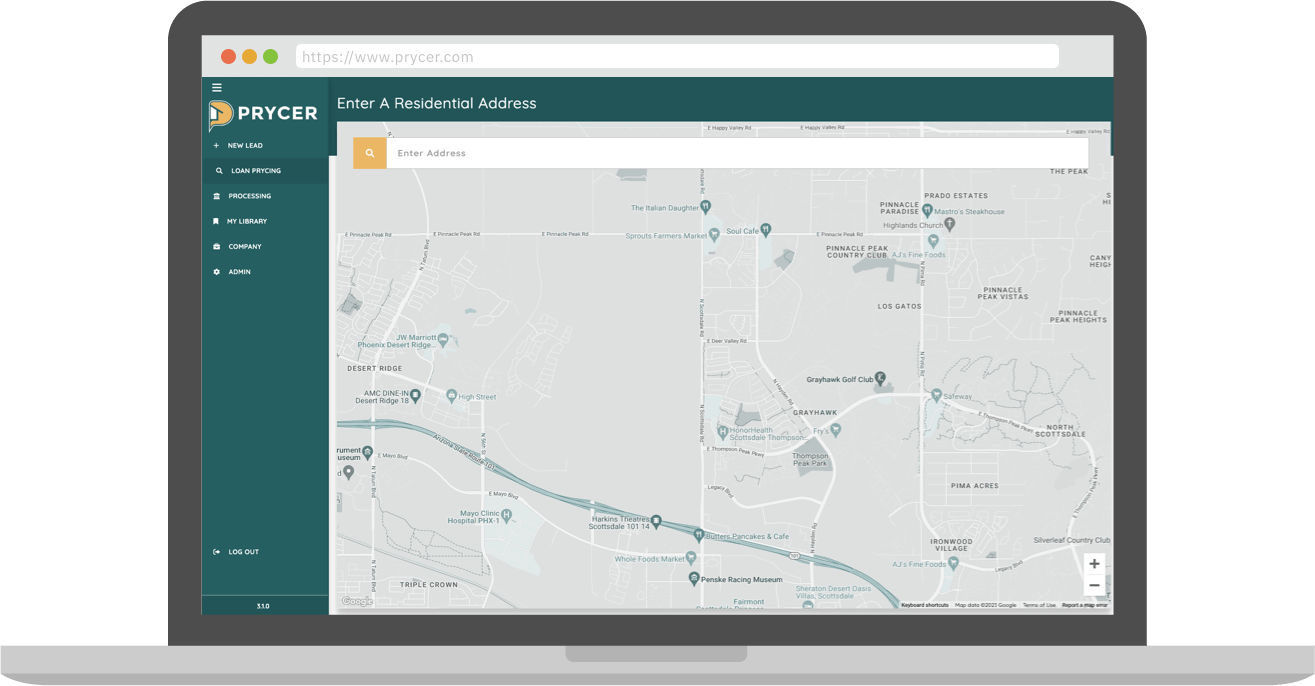This screenshot has height=686, width=1315.
Task: Click the Mayo Clinic Hospital map marker
Action: (506, 516)
